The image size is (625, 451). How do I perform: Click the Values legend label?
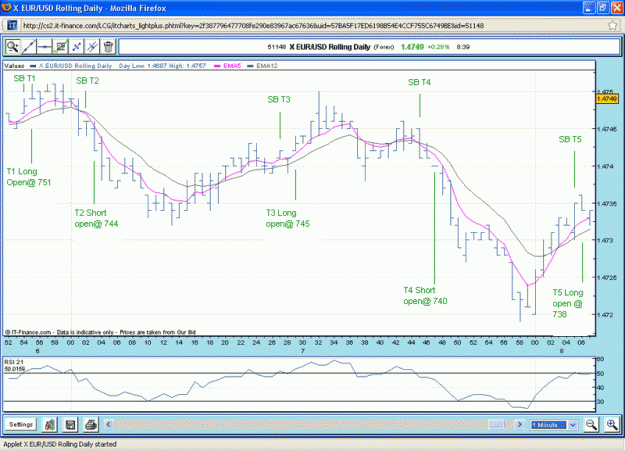tap(14, 66)
